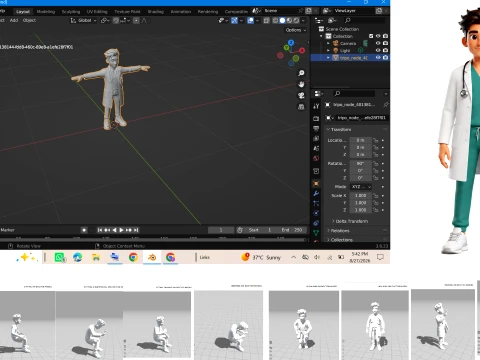Image resolution: width=480 pixels, height=360 pixels.
Task: Toggle snapping magnet in viewport header
Action: click(115, 21)
